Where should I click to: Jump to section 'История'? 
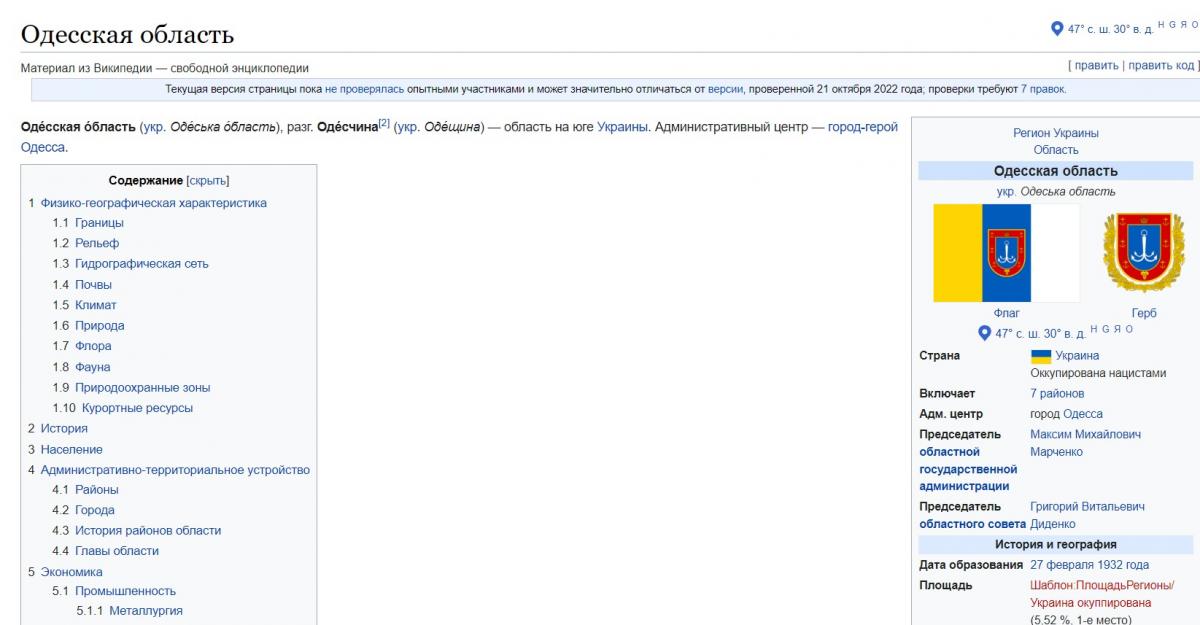64,429
